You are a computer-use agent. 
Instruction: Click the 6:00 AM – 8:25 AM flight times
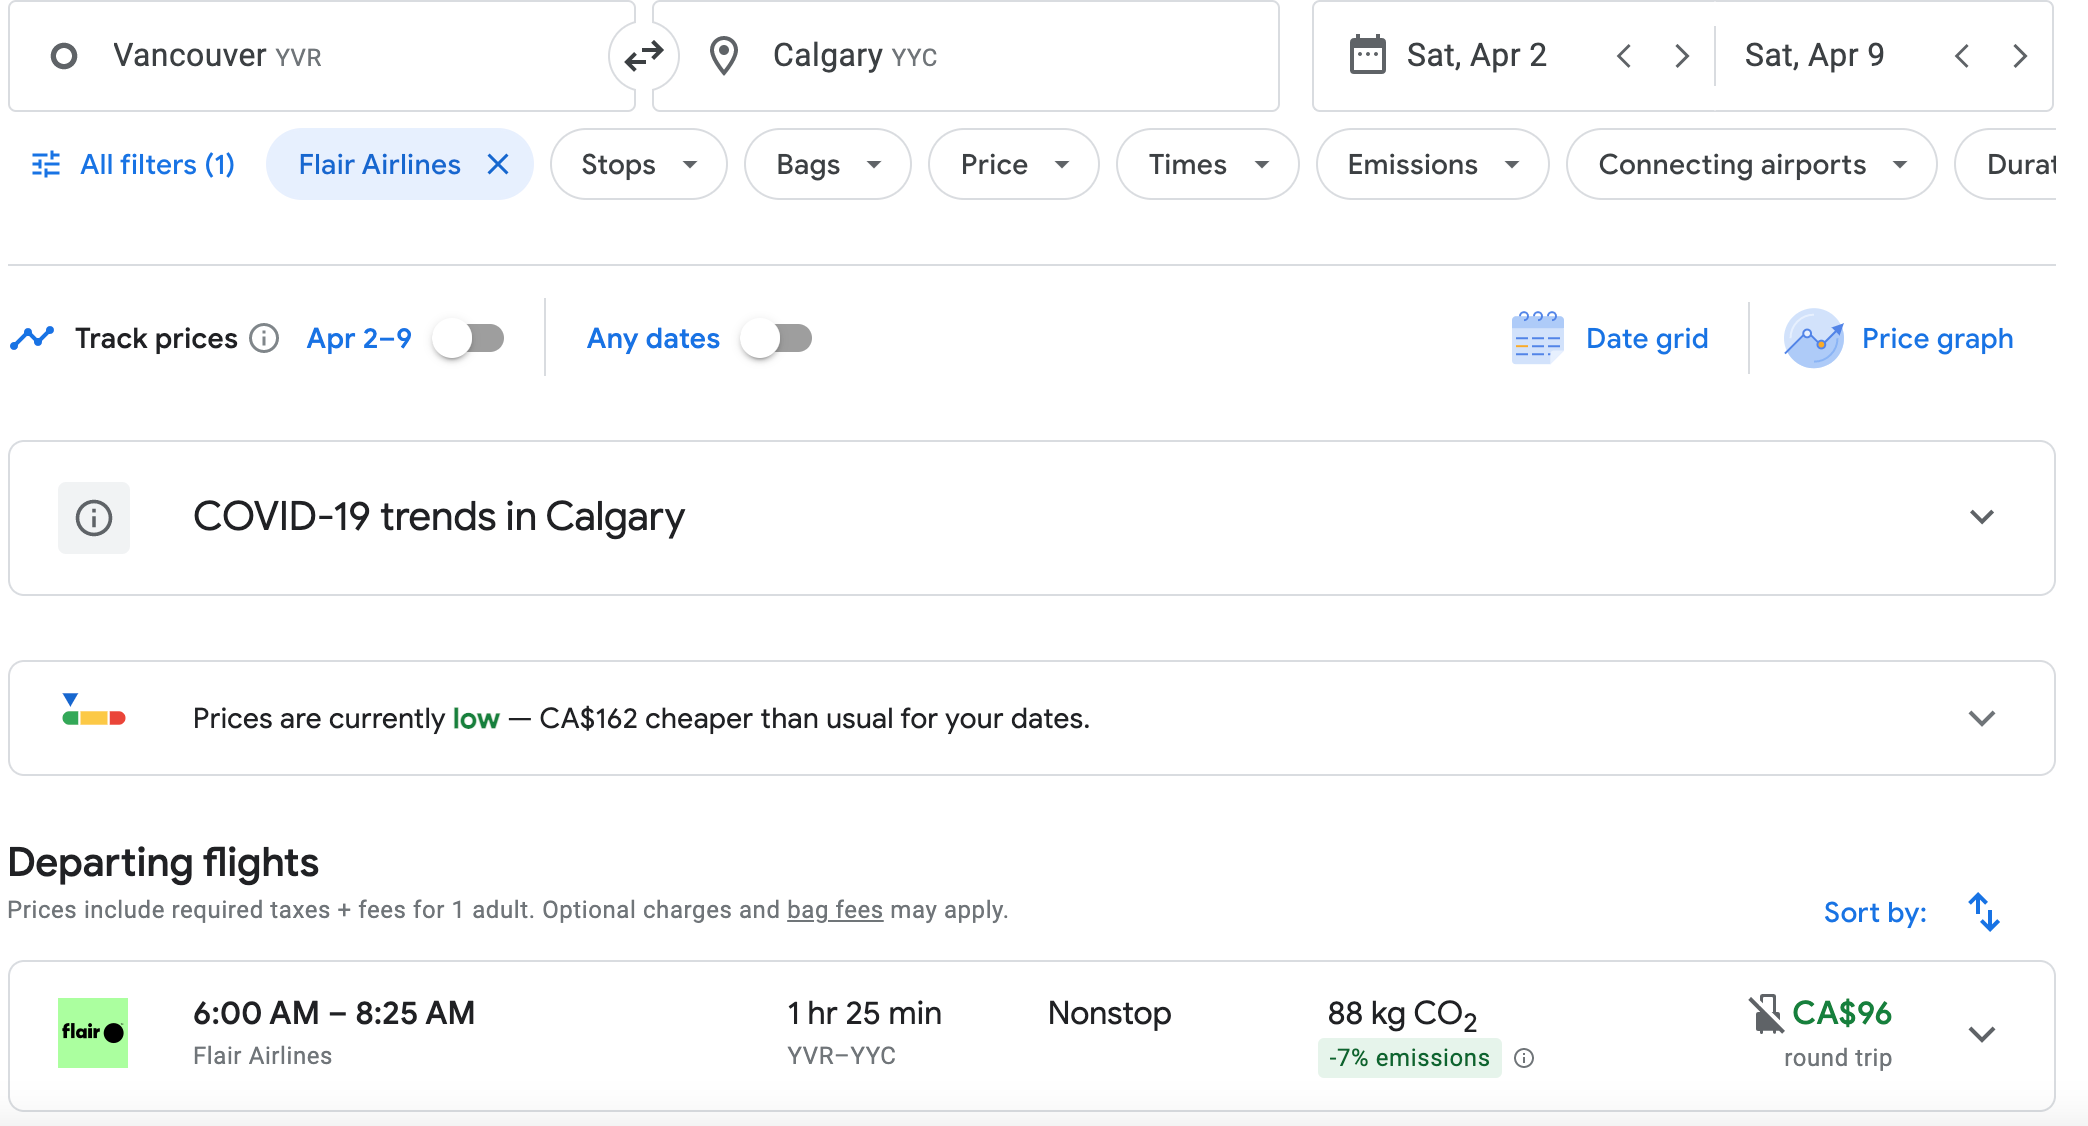pyautogui.click(x=334, y=1013)
